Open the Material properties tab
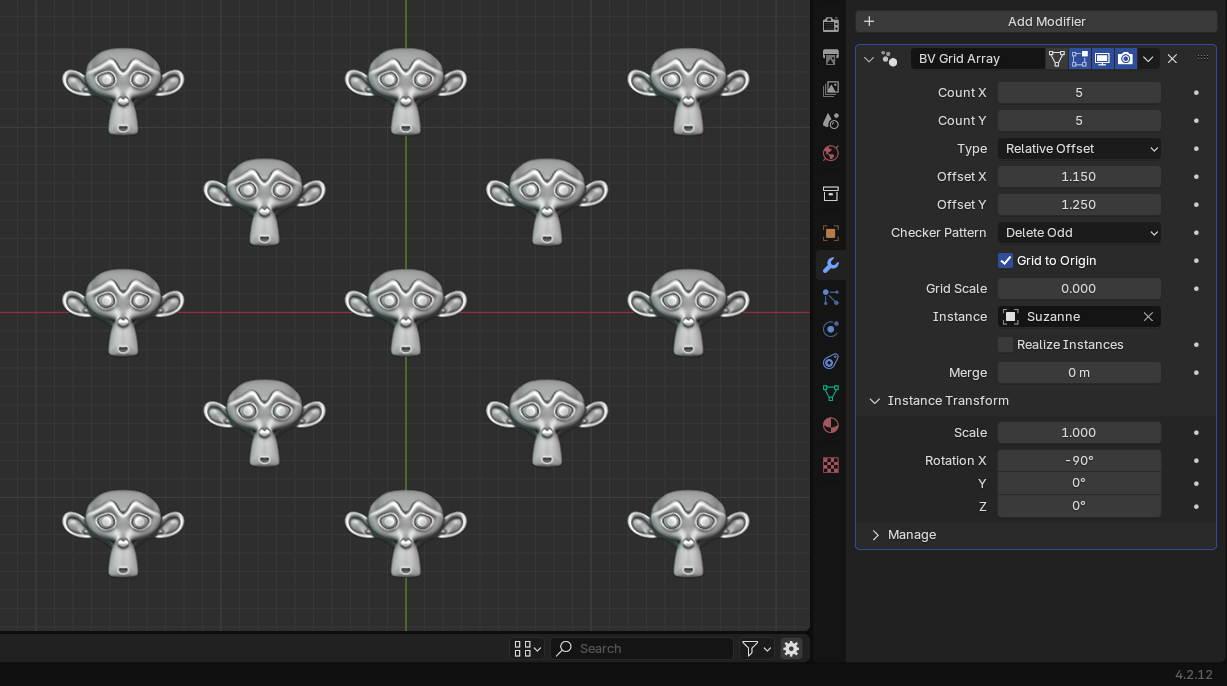The height and width of the screenshot is (686, 1227). click(830, 425)
